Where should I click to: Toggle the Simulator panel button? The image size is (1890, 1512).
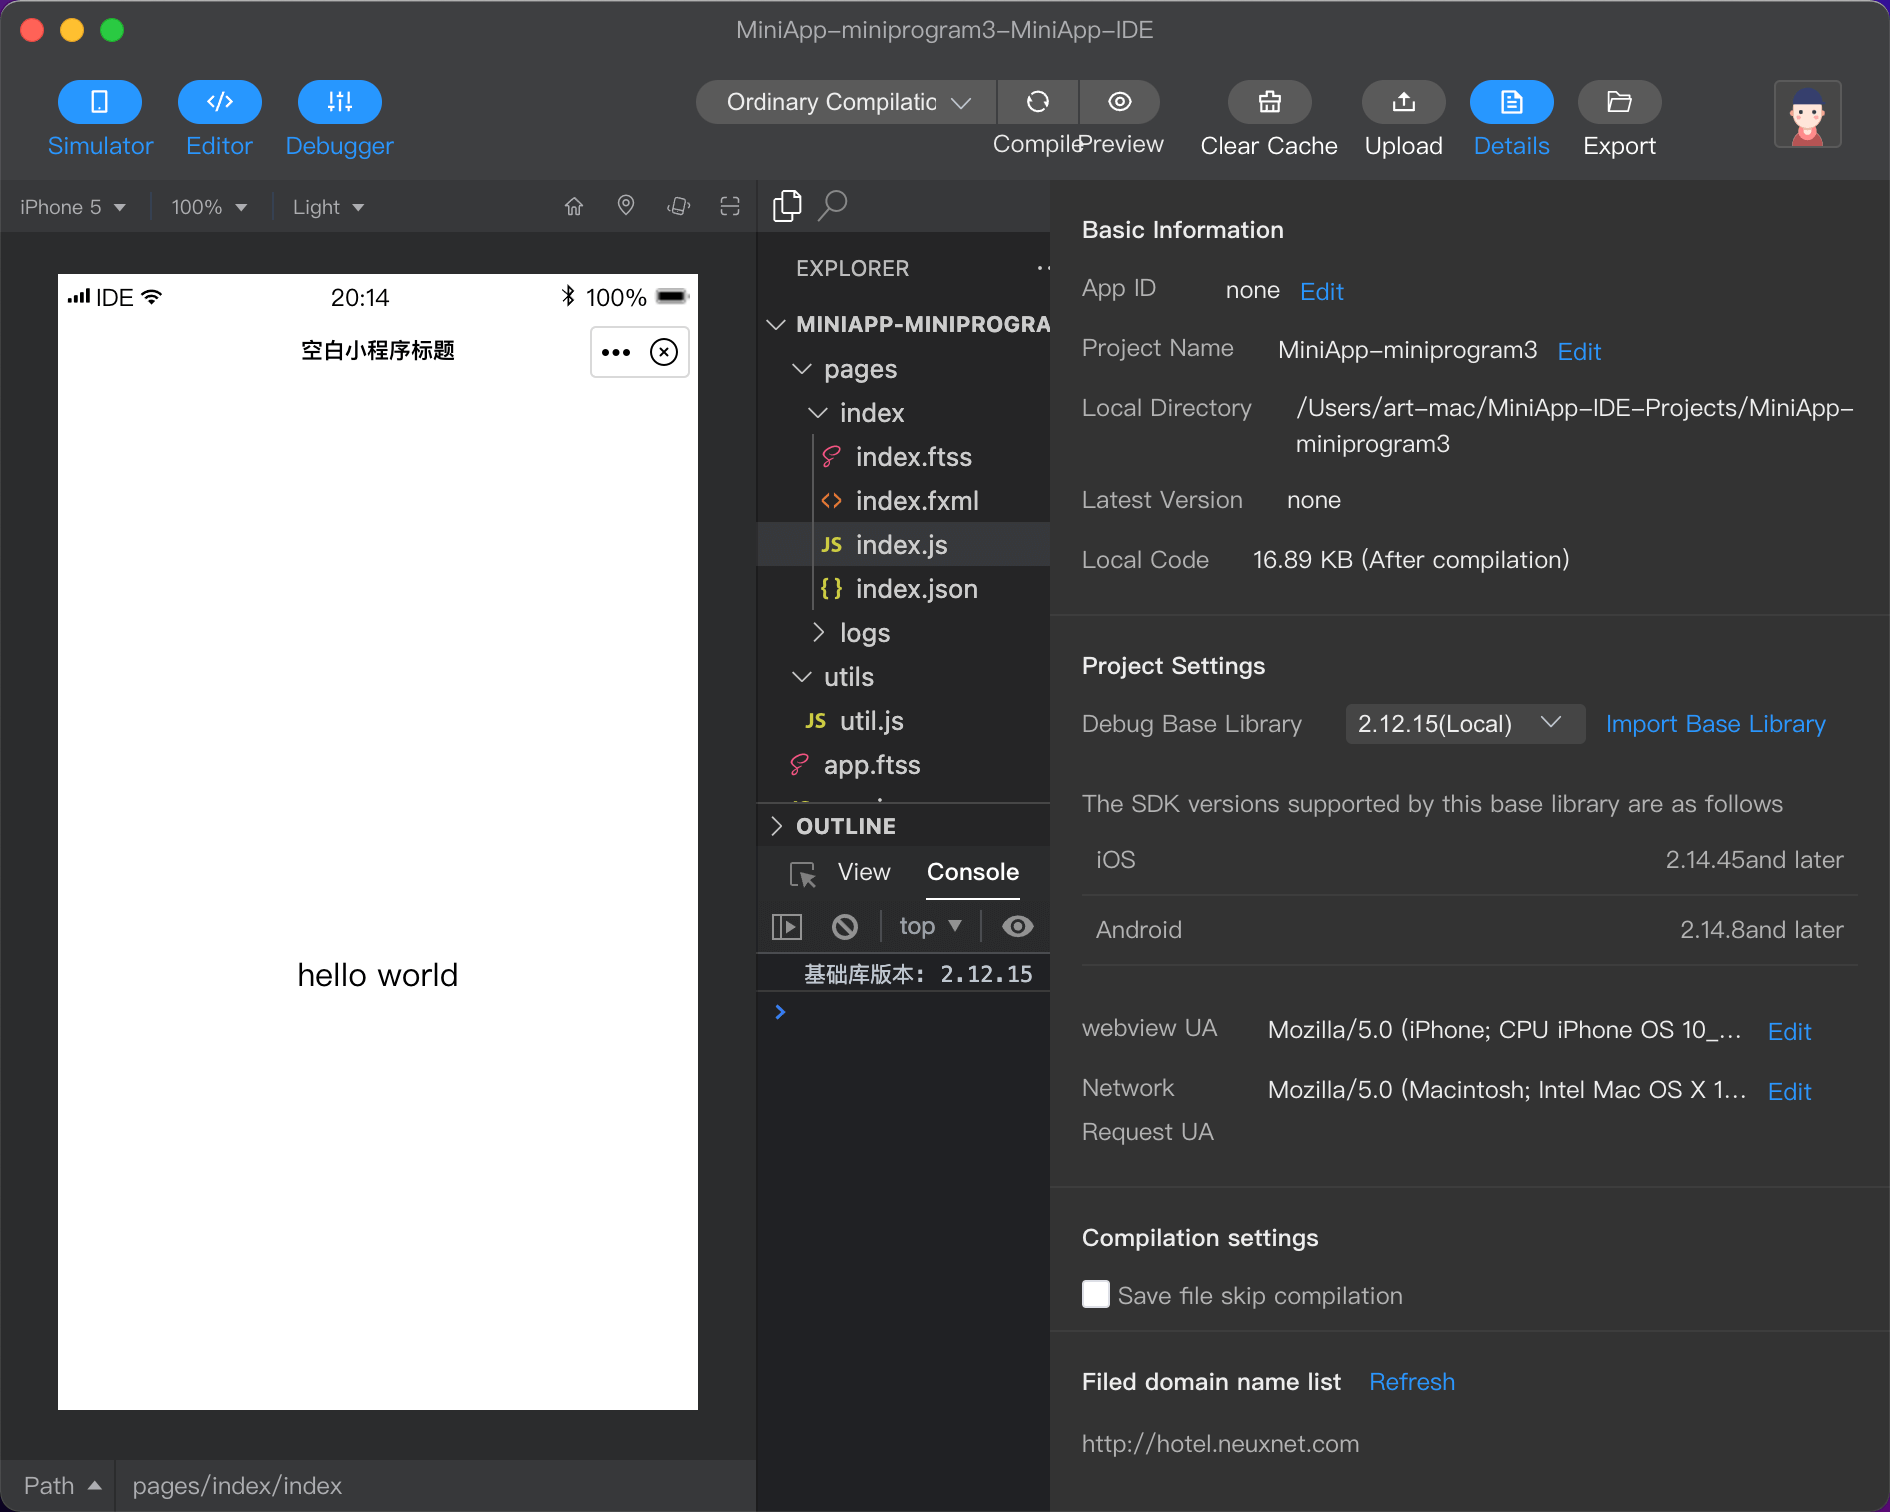click(100, 102)
